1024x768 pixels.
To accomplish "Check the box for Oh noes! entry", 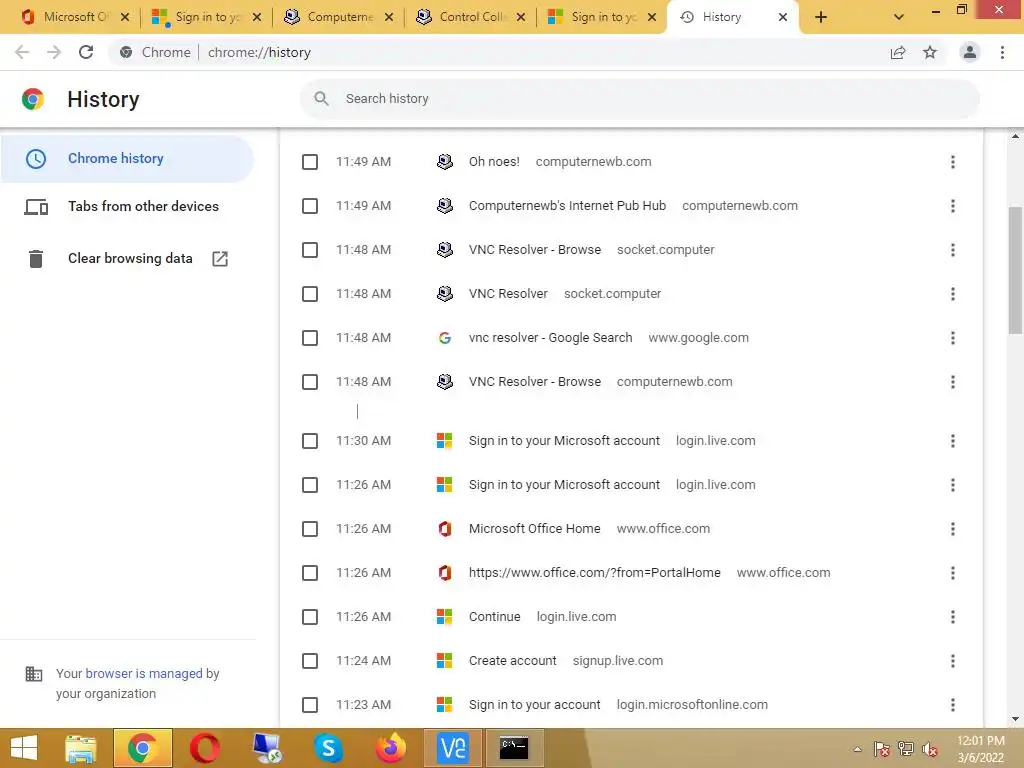I will click(310, 162).
